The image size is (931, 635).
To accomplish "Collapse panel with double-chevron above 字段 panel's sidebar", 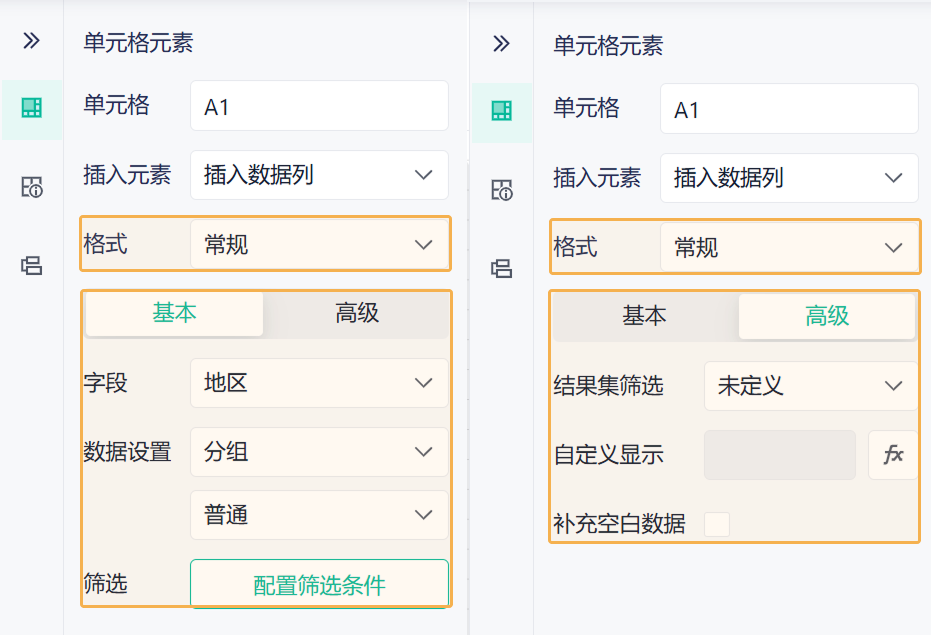I will coord(32,41).
